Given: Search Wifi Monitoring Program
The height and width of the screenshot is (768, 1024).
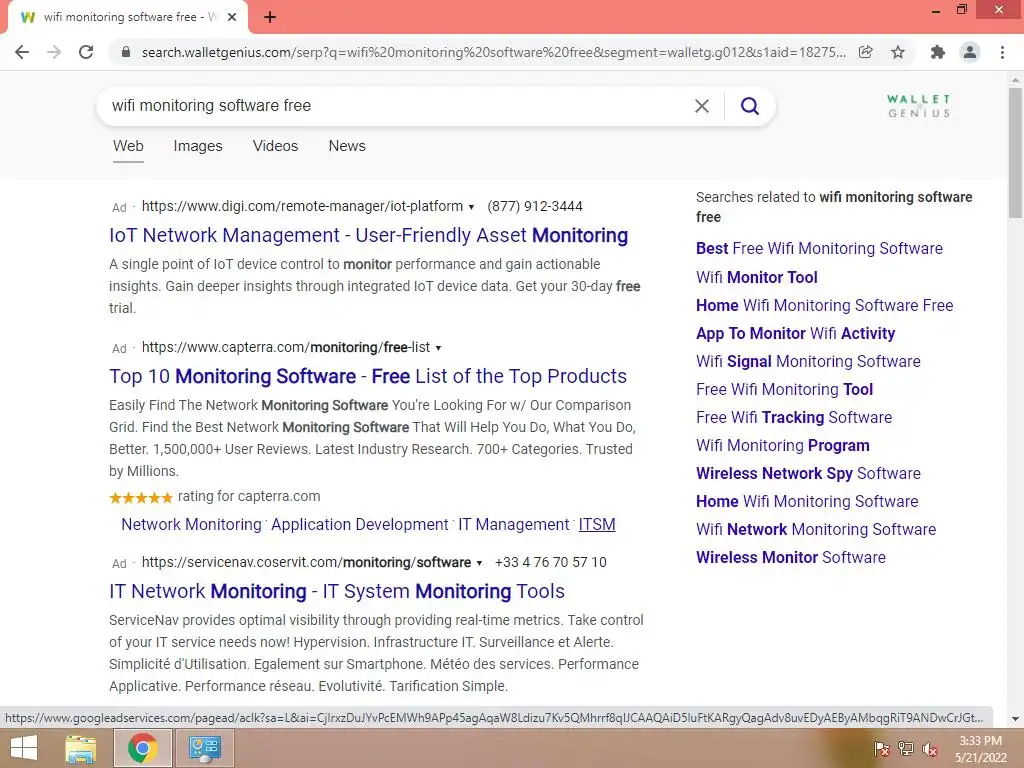Looking at the screenshot, I should coord(783,446).
